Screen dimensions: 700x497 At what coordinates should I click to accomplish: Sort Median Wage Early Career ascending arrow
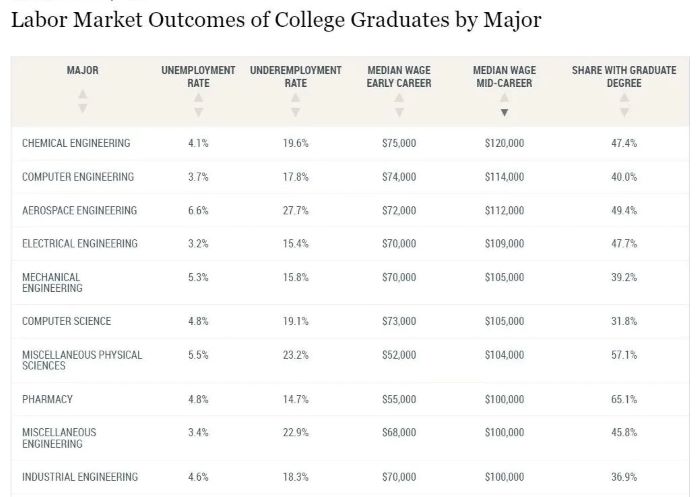coord(399,98)
